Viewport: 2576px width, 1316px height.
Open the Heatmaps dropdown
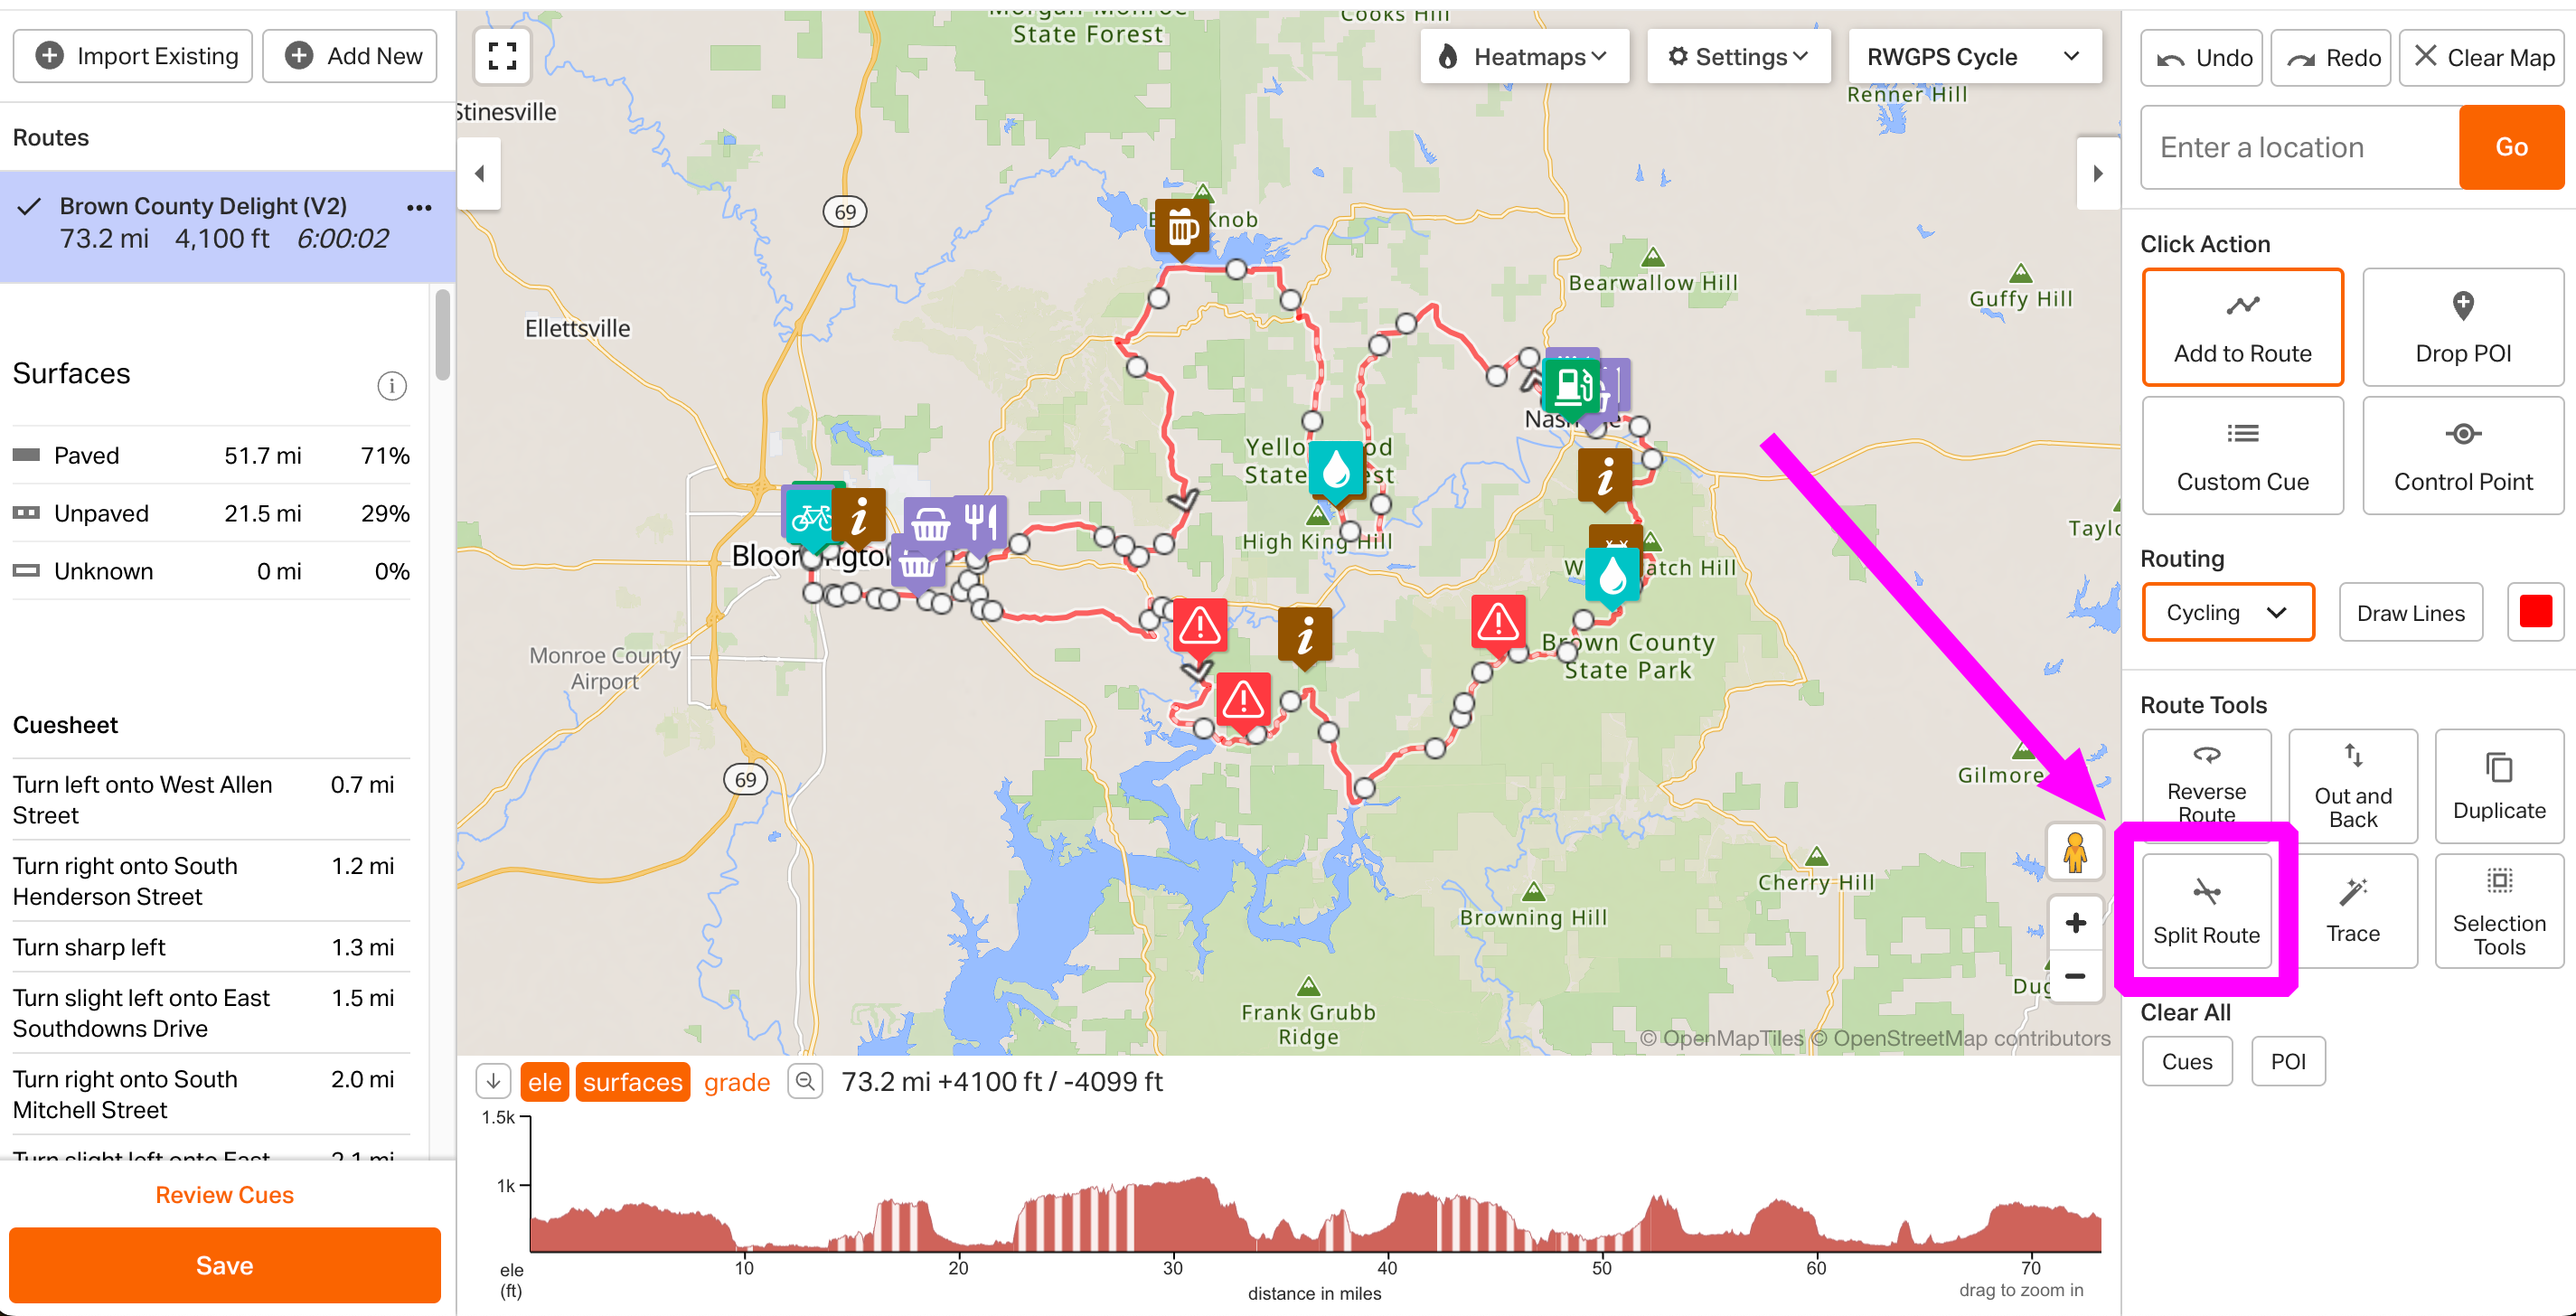[x=1524, y=56]
